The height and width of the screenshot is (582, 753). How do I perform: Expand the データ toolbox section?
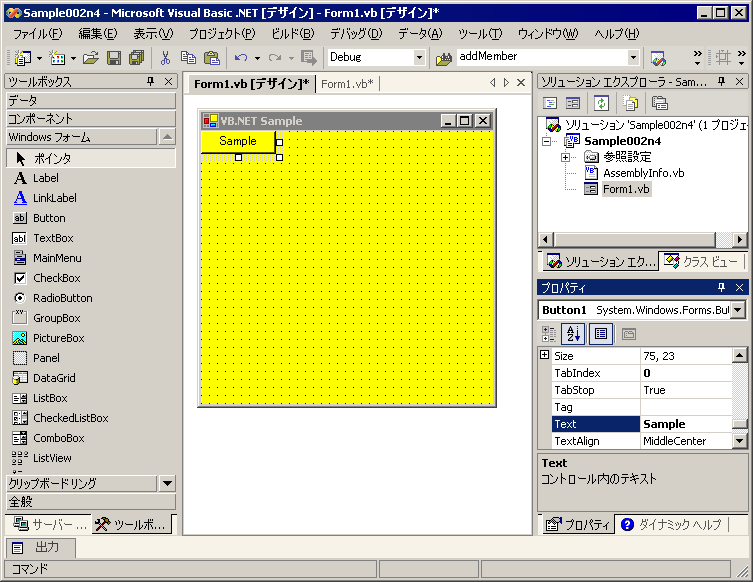(91, 100)
